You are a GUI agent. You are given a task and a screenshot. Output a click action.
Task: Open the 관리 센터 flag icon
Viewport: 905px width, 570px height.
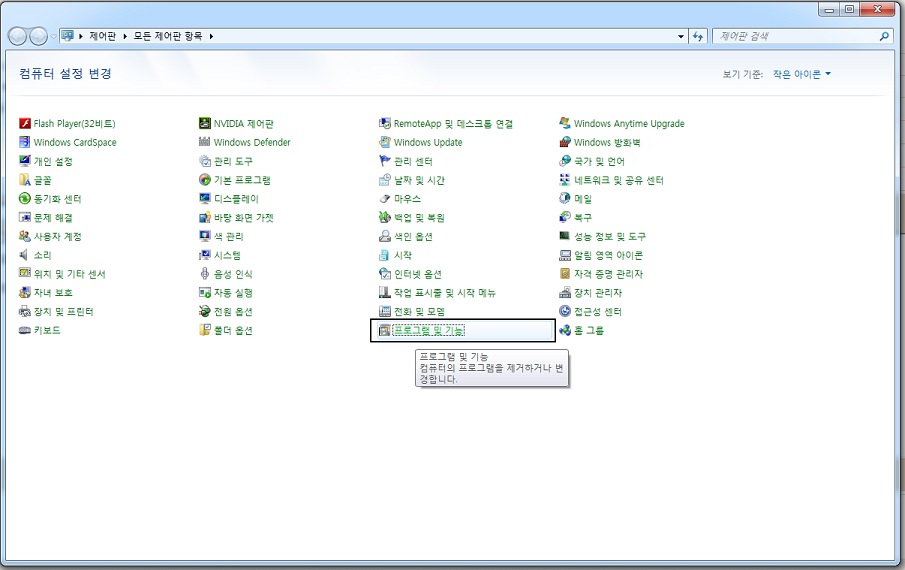click(x=385, y=161)
